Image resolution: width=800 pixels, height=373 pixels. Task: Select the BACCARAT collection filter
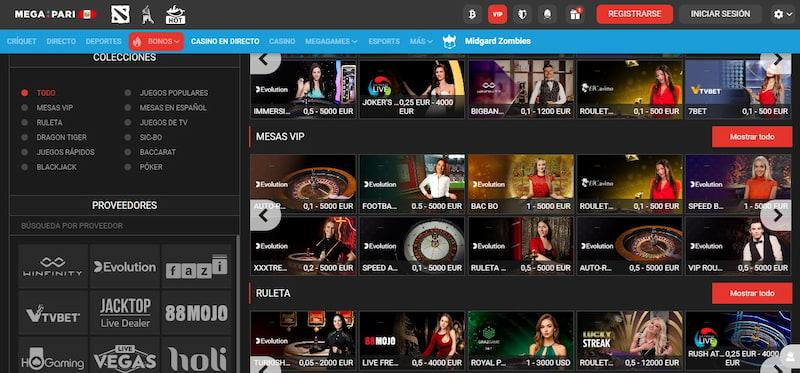(x=151, y=152)
